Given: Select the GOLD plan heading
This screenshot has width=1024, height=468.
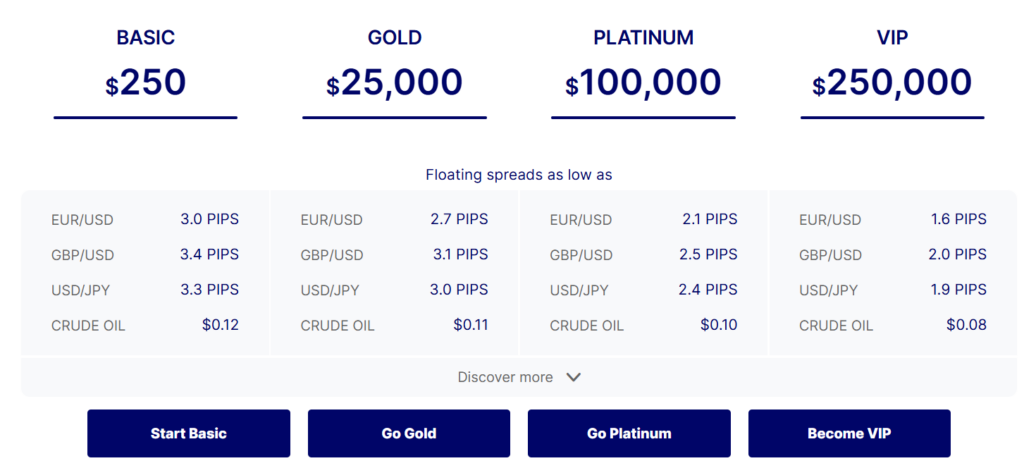Looking at the screenshot, I should [x=394, y=38].
